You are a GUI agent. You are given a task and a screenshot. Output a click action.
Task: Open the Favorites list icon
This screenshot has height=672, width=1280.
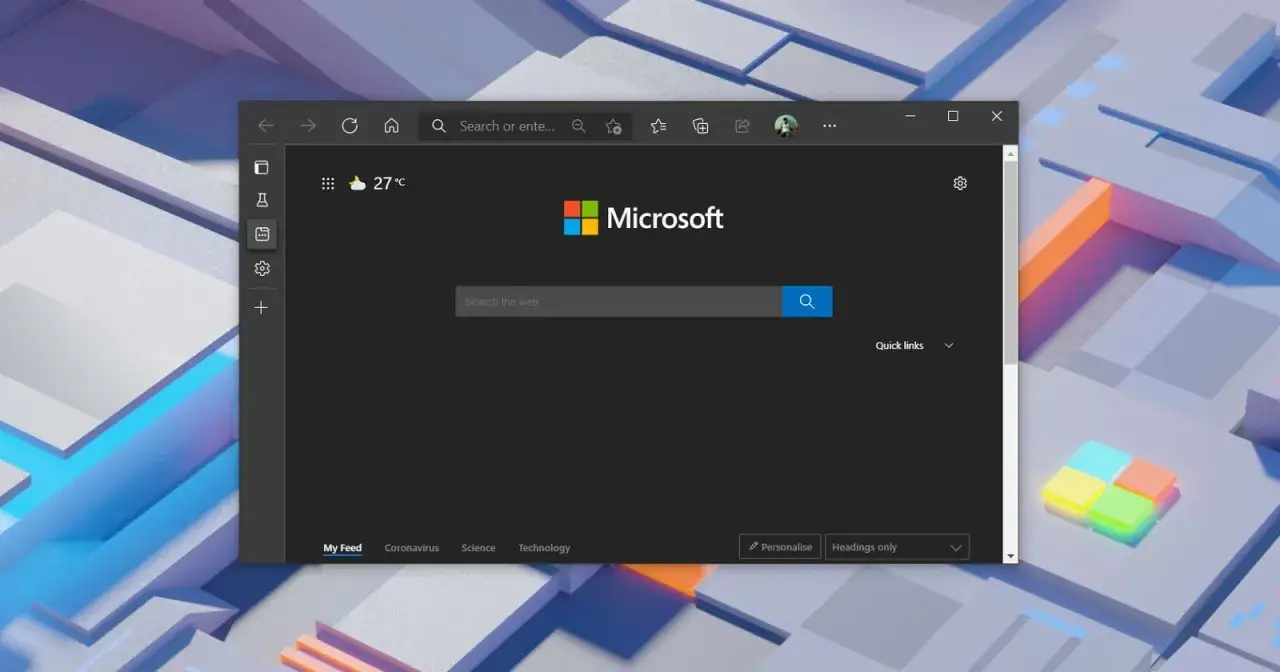click(x=658, y=126)
